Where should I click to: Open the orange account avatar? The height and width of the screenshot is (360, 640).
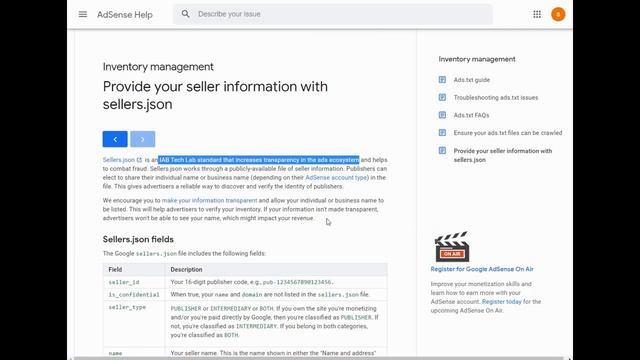tap(558, 14)
